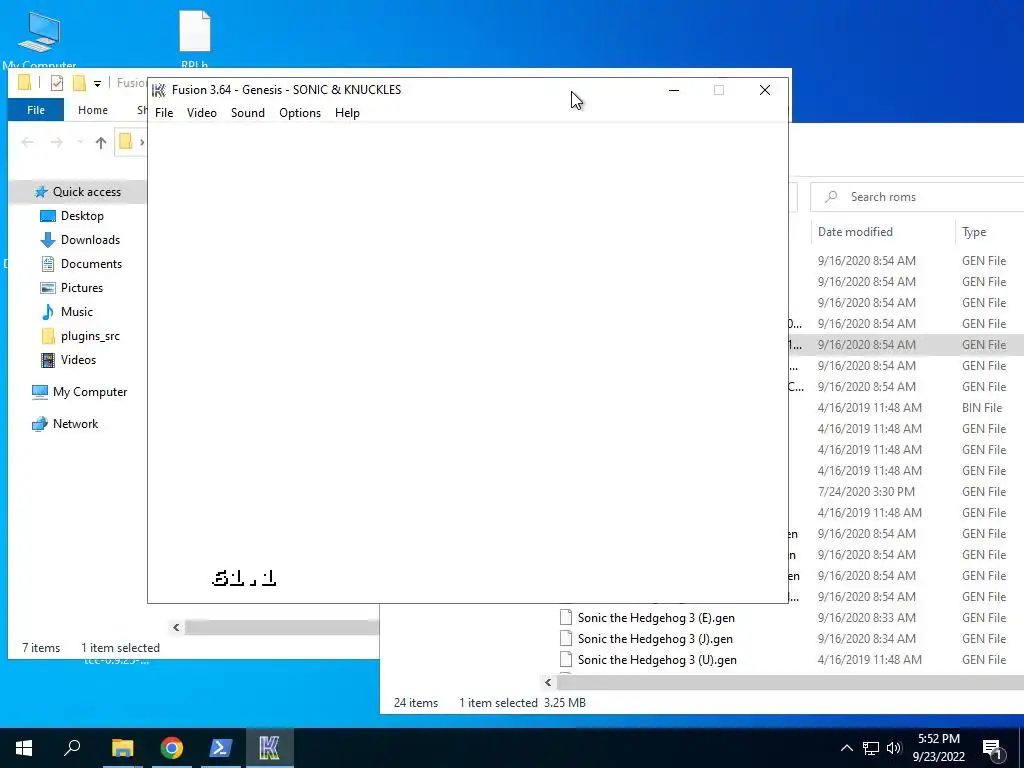Click the My Computer icon in sidebar
This screenshot has height=768, width=1024.
(x=40, y=392)
